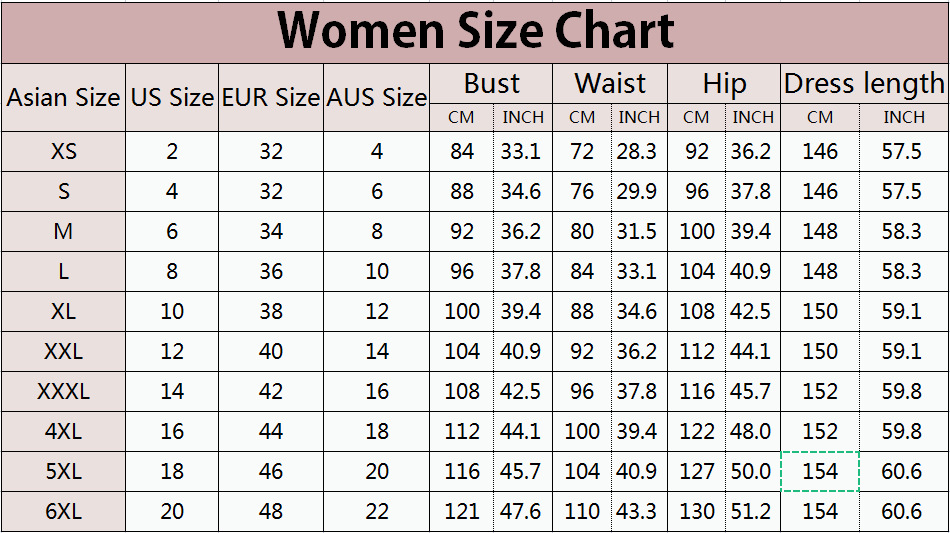The image size is (950, 533).
Task: Click the 4XL row hip CM cell
Action: 696,431
